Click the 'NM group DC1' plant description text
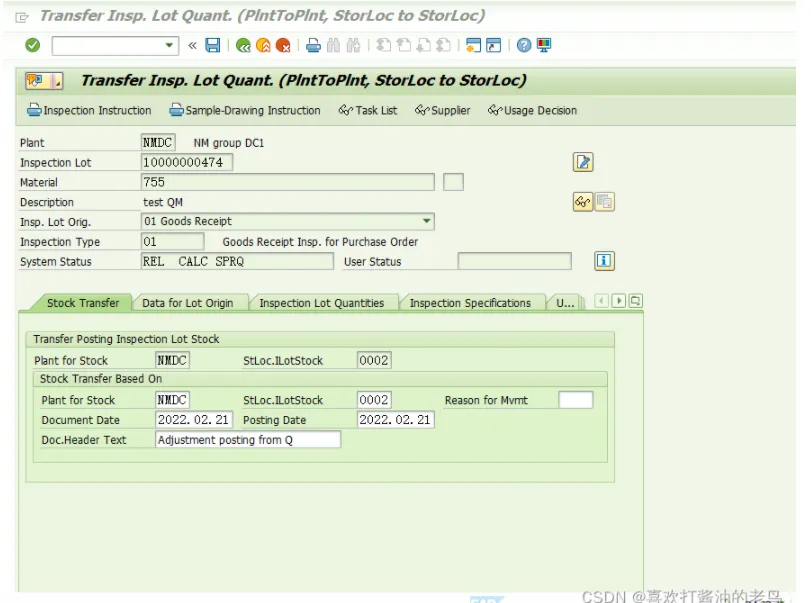The height and width of the screenshot is (603, 811). (229, 143)
